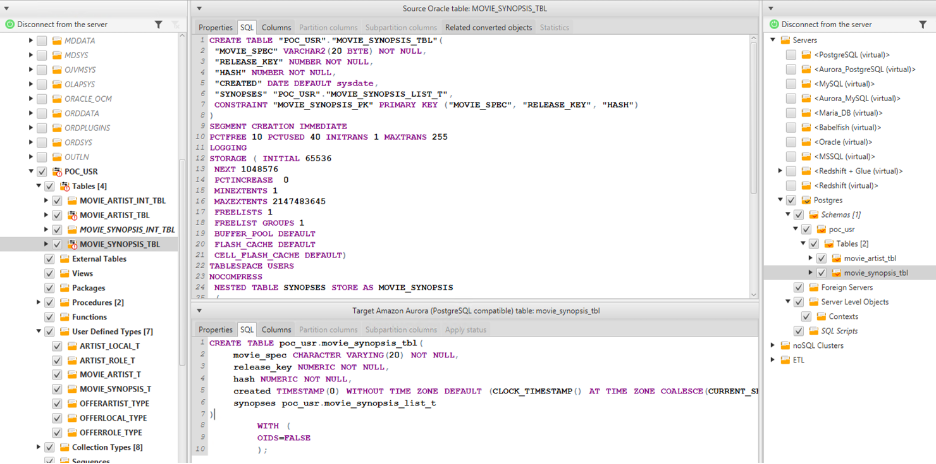Open Properties tab in source table panel

pyautogui.click(x=215, y=27)
